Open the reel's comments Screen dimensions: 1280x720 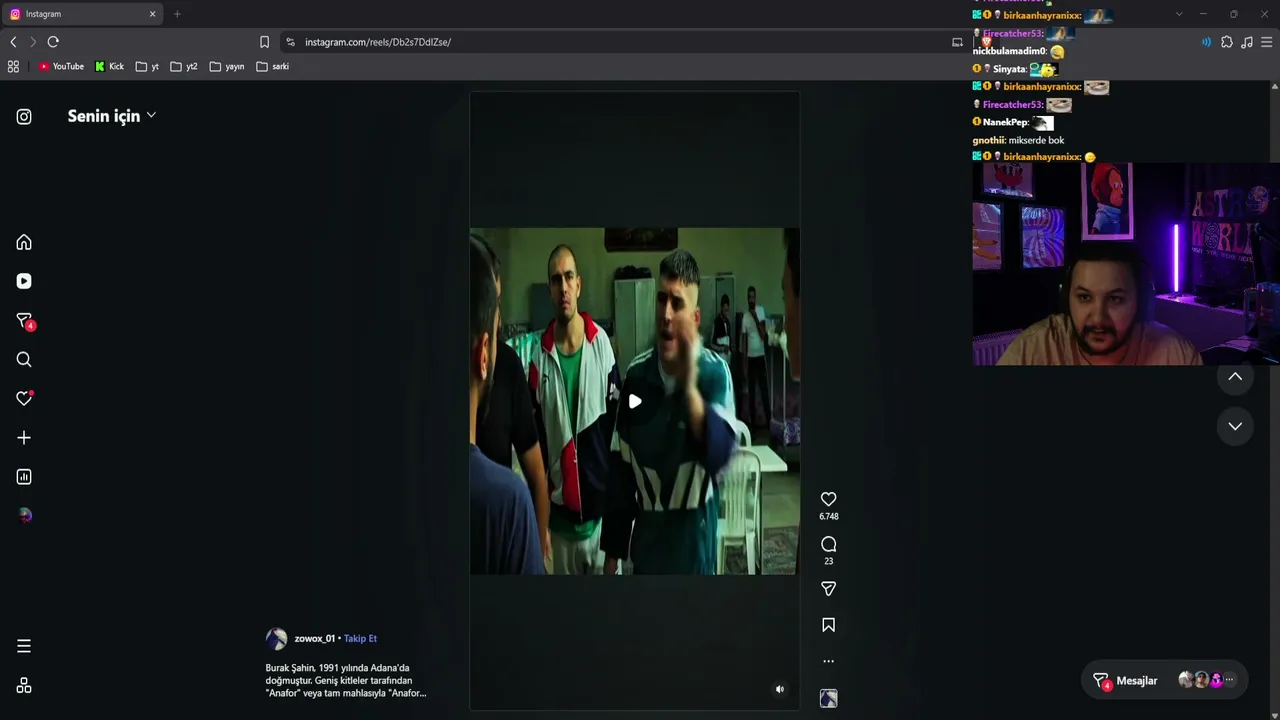coord(828,544)
